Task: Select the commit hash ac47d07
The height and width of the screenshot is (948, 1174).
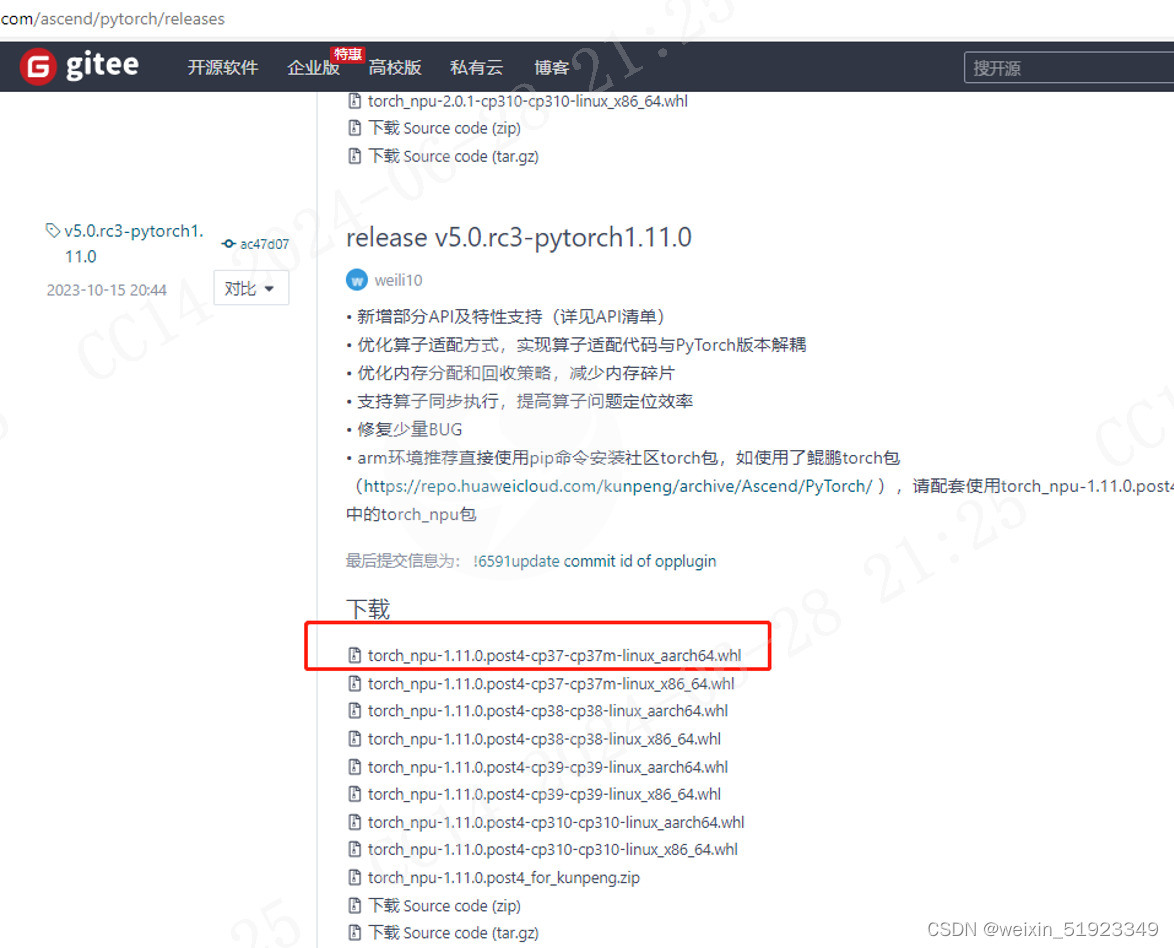Action: 264,243
